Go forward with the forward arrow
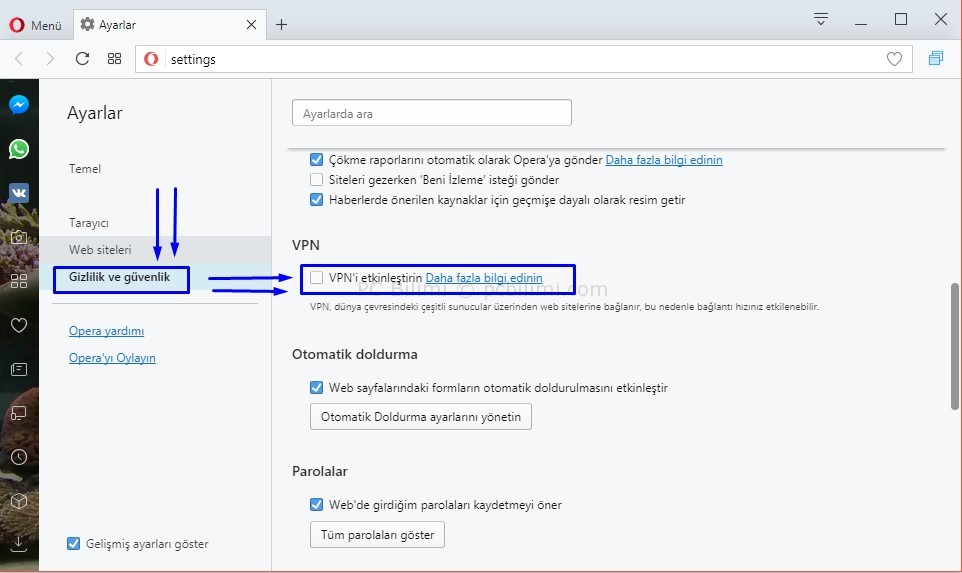Image resolution: width=962 pixels, height=573 pixels. click(50, 59)
